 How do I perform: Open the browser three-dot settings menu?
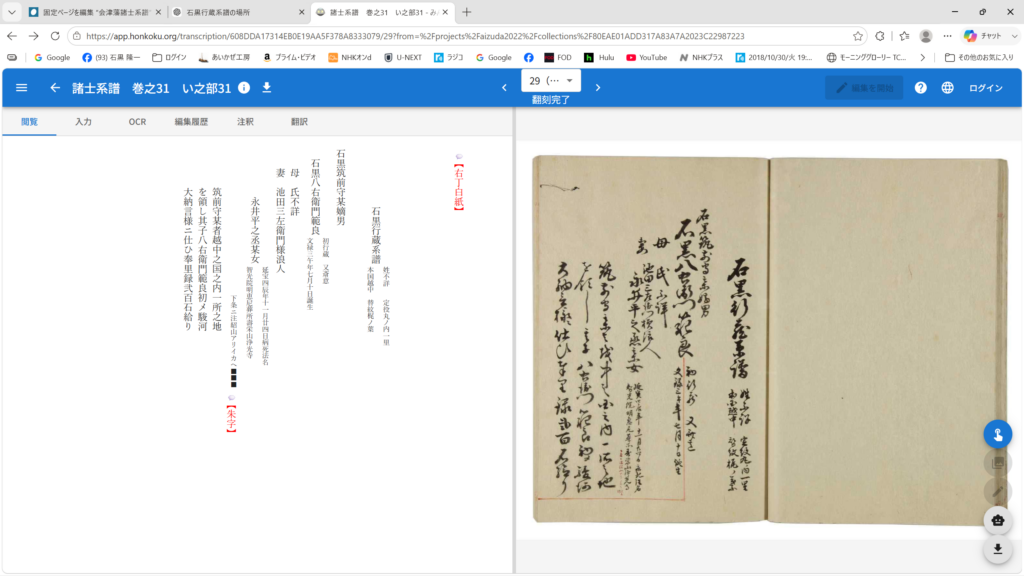(948, 36)
